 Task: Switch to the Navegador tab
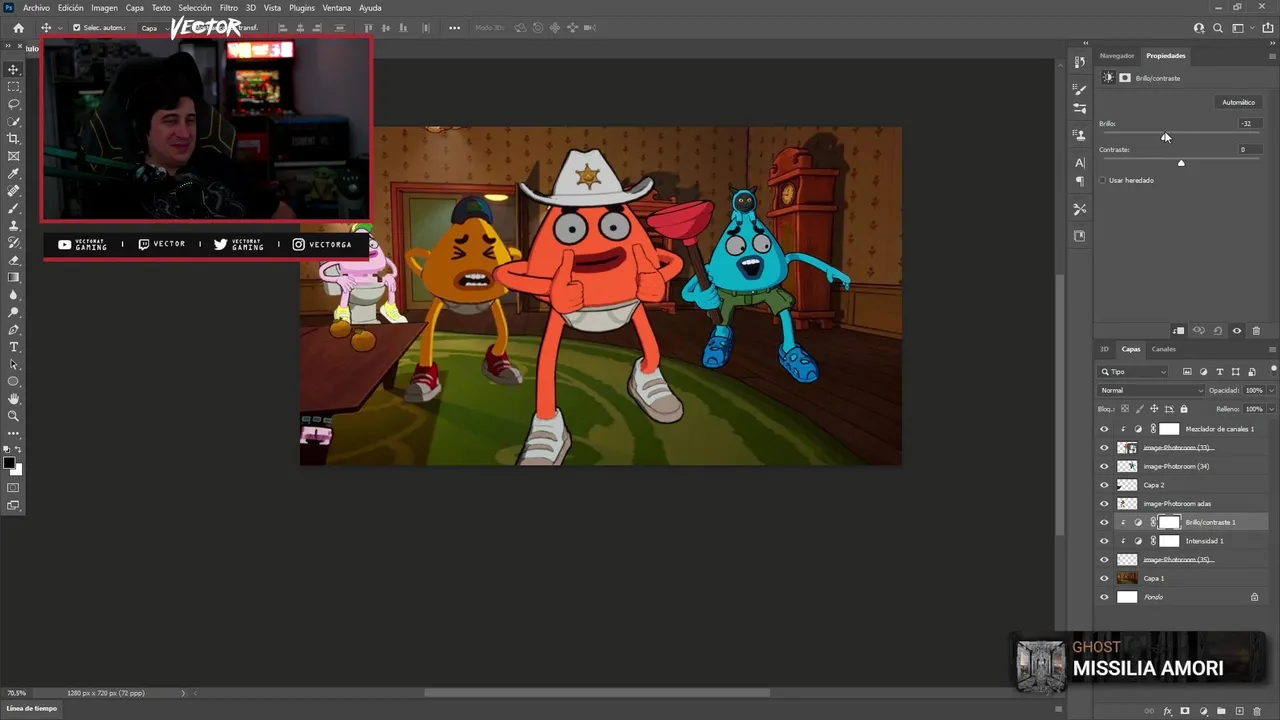tap(1117, 56)
